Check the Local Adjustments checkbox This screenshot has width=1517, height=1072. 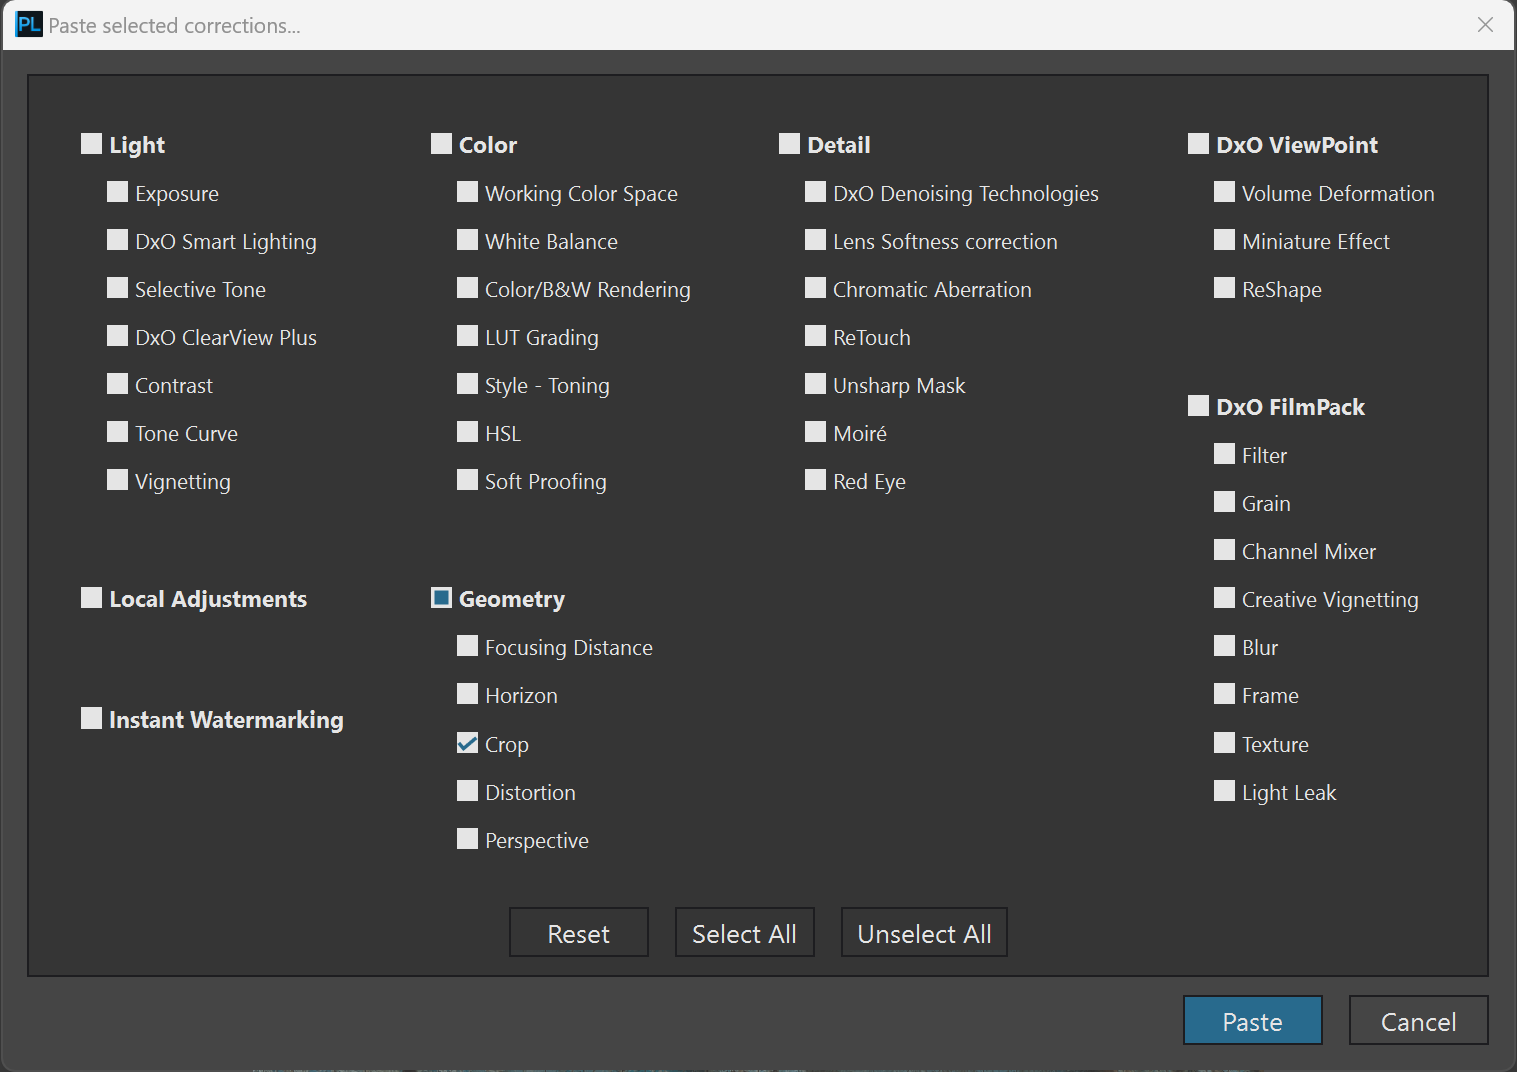91,598
